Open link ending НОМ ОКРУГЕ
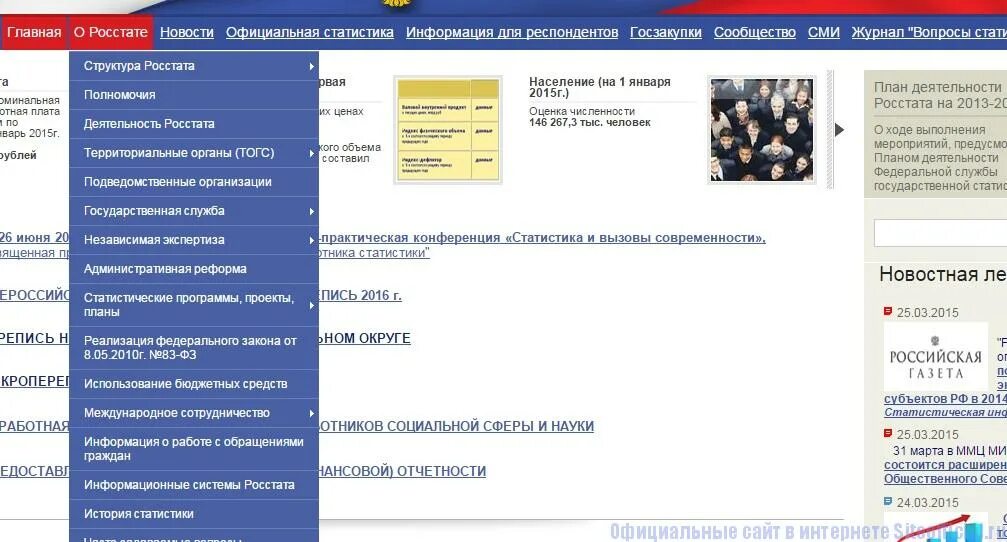The width and height of the screenshot is (1007, 542). tap(365, 338)
